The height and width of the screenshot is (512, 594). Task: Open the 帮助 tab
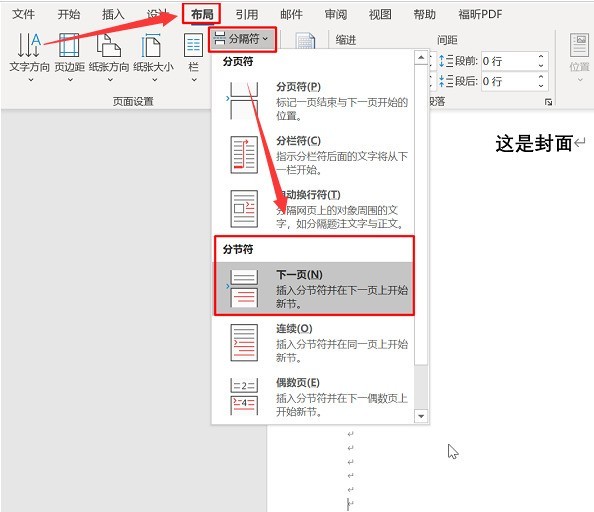tap(424, 14)
